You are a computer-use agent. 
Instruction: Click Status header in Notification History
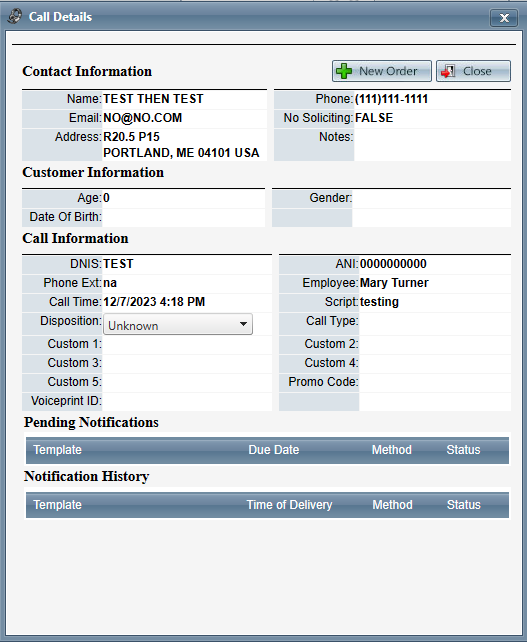(464, 505)
